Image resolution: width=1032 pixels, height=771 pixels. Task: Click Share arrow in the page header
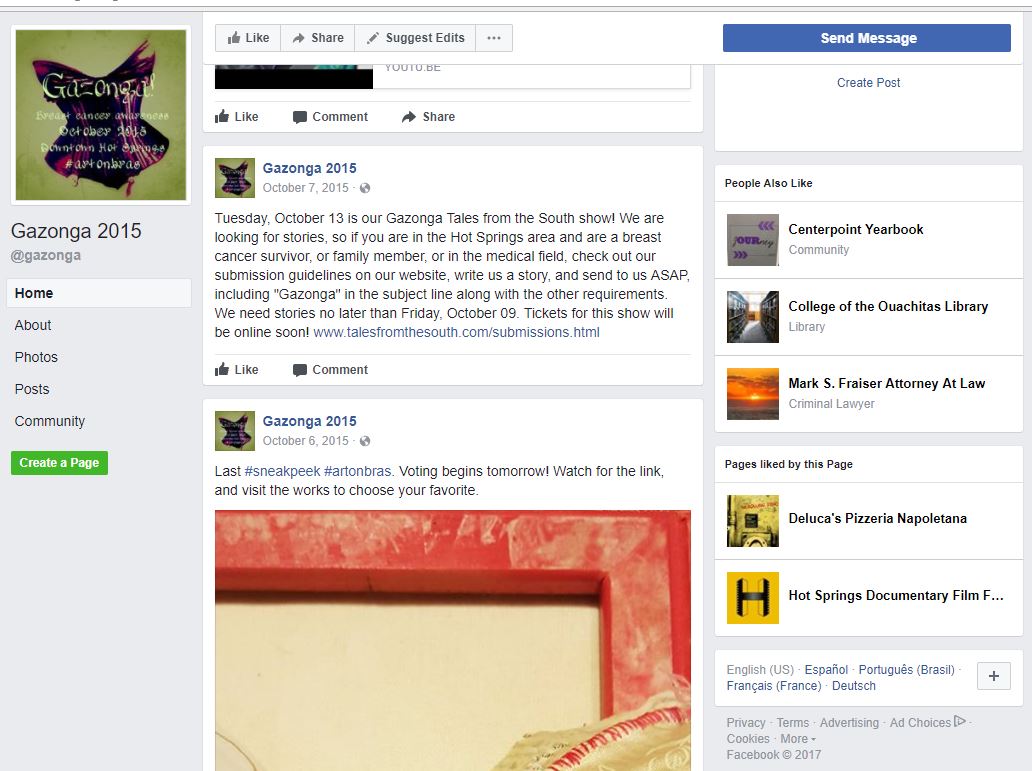(x=318, y=38)
